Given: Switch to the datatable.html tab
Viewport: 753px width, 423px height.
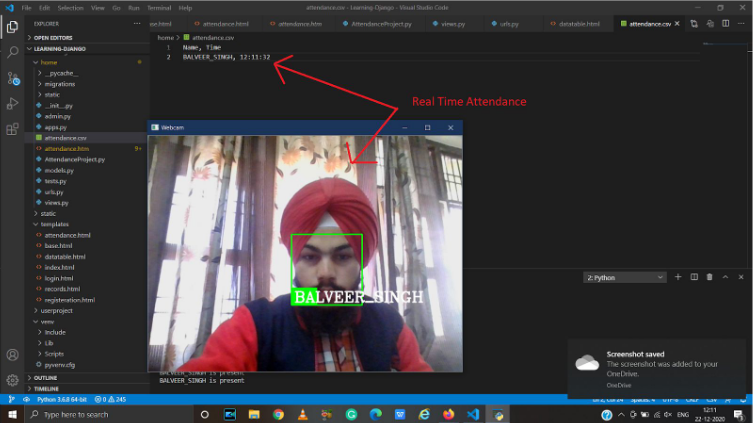Looking at the screenshot, I should tap(579, 23).
